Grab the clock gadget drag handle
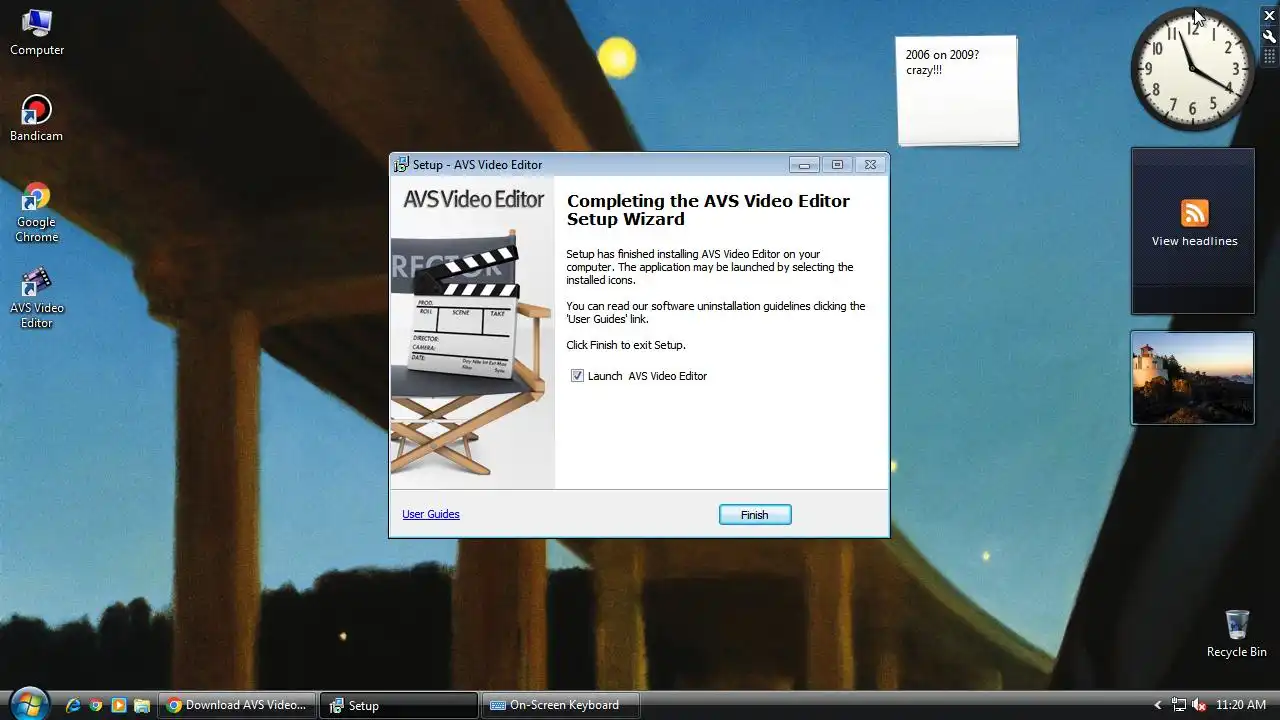Viewport: 1280px width, 720px height. [x=1270, y=57]
